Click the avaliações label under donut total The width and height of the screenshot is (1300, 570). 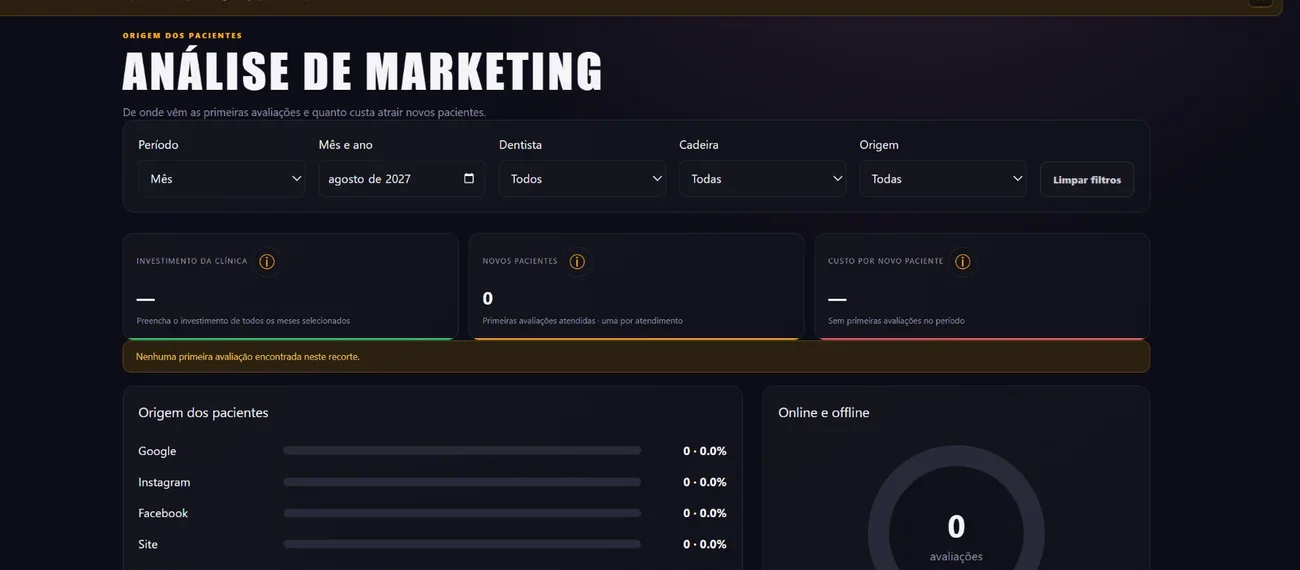click(956, 557)
